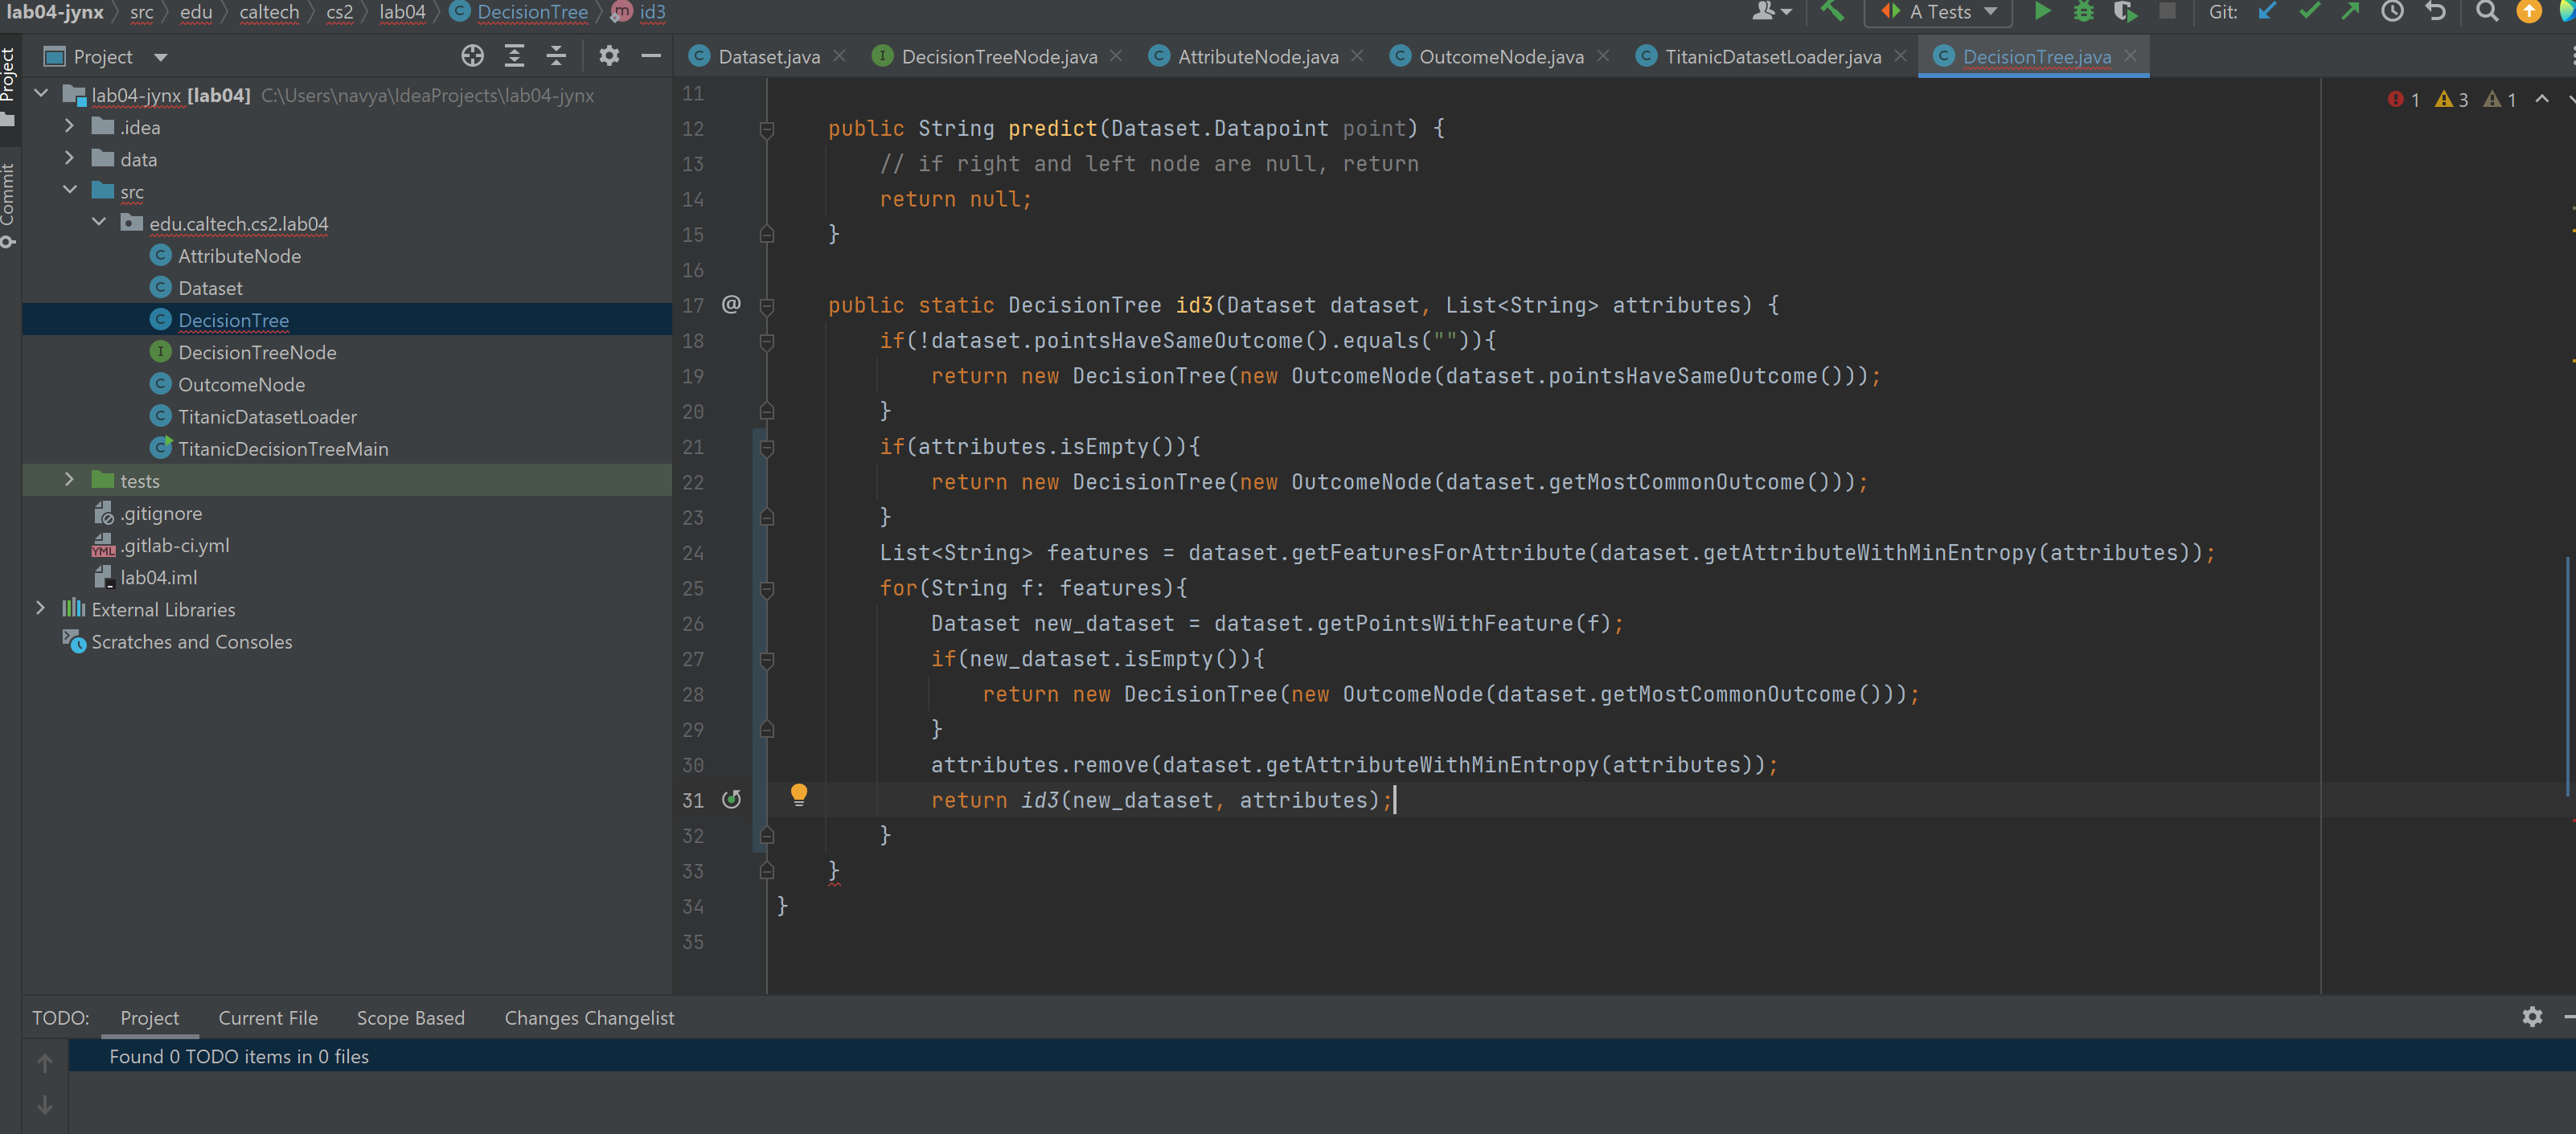Viewport: 2576px width, 1134px height.
Task: Build project with the hammer icon
Action: pos(1832,12)
